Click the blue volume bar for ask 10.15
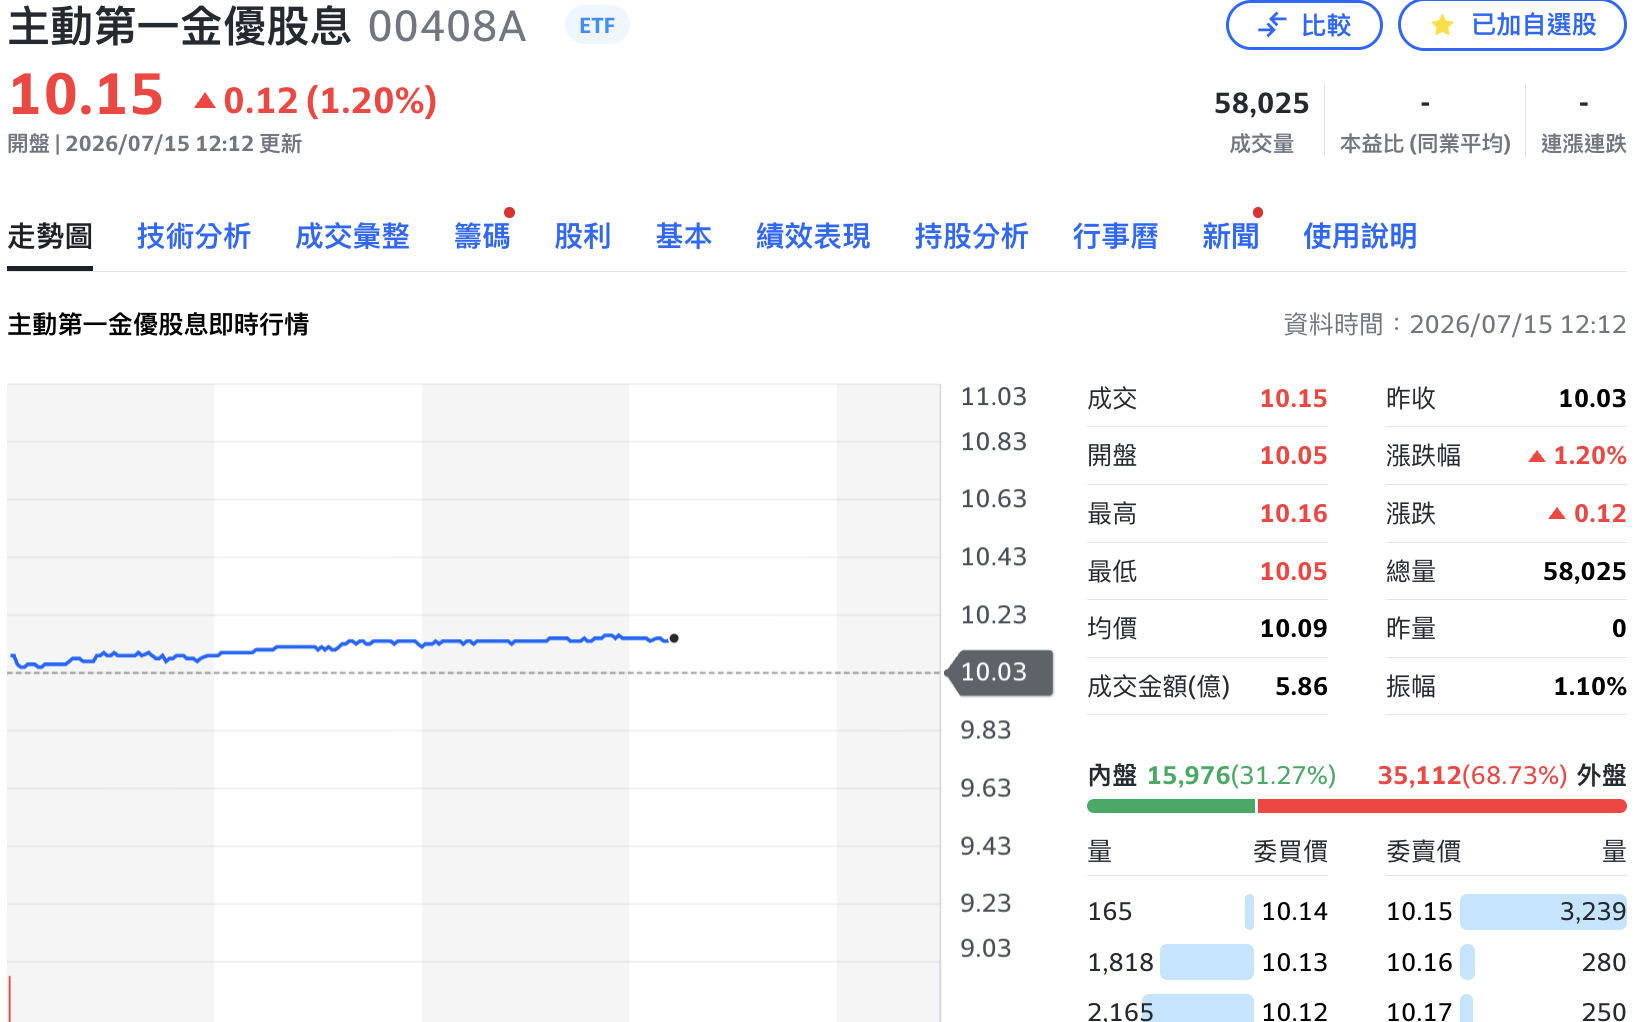Image resolution: width=1640 pixels, height=1022 pixels. click(1543, 912)
